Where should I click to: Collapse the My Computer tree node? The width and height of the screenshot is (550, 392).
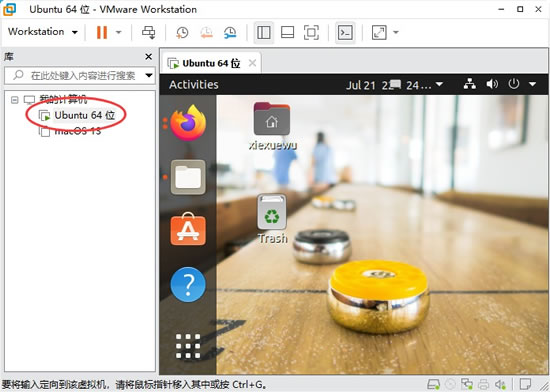(14, 100)
